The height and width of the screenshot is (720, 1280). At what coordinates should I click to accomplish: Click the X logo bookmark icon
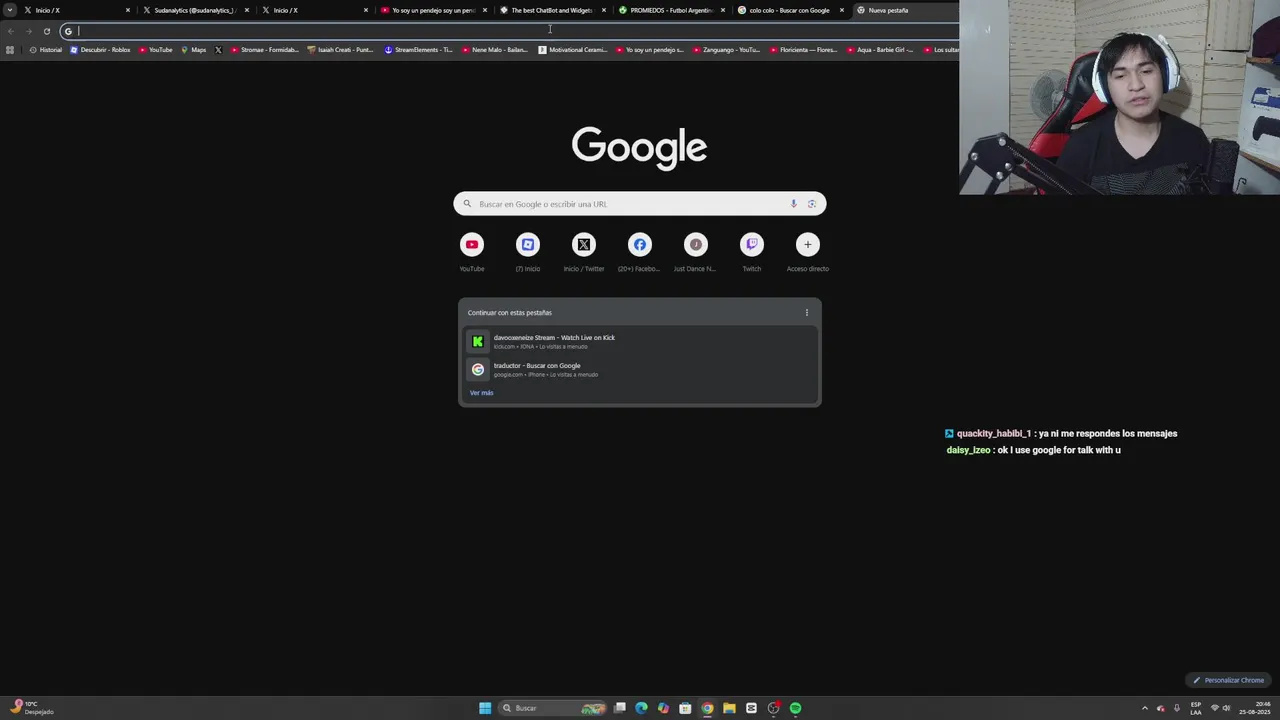pos(218,49)
